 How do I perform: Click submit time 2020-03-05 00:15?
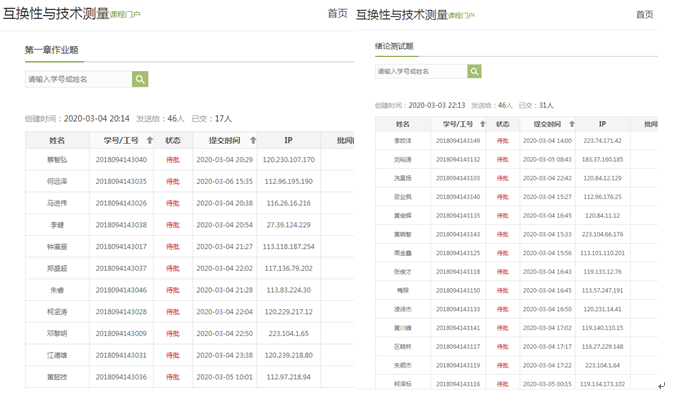547,384
